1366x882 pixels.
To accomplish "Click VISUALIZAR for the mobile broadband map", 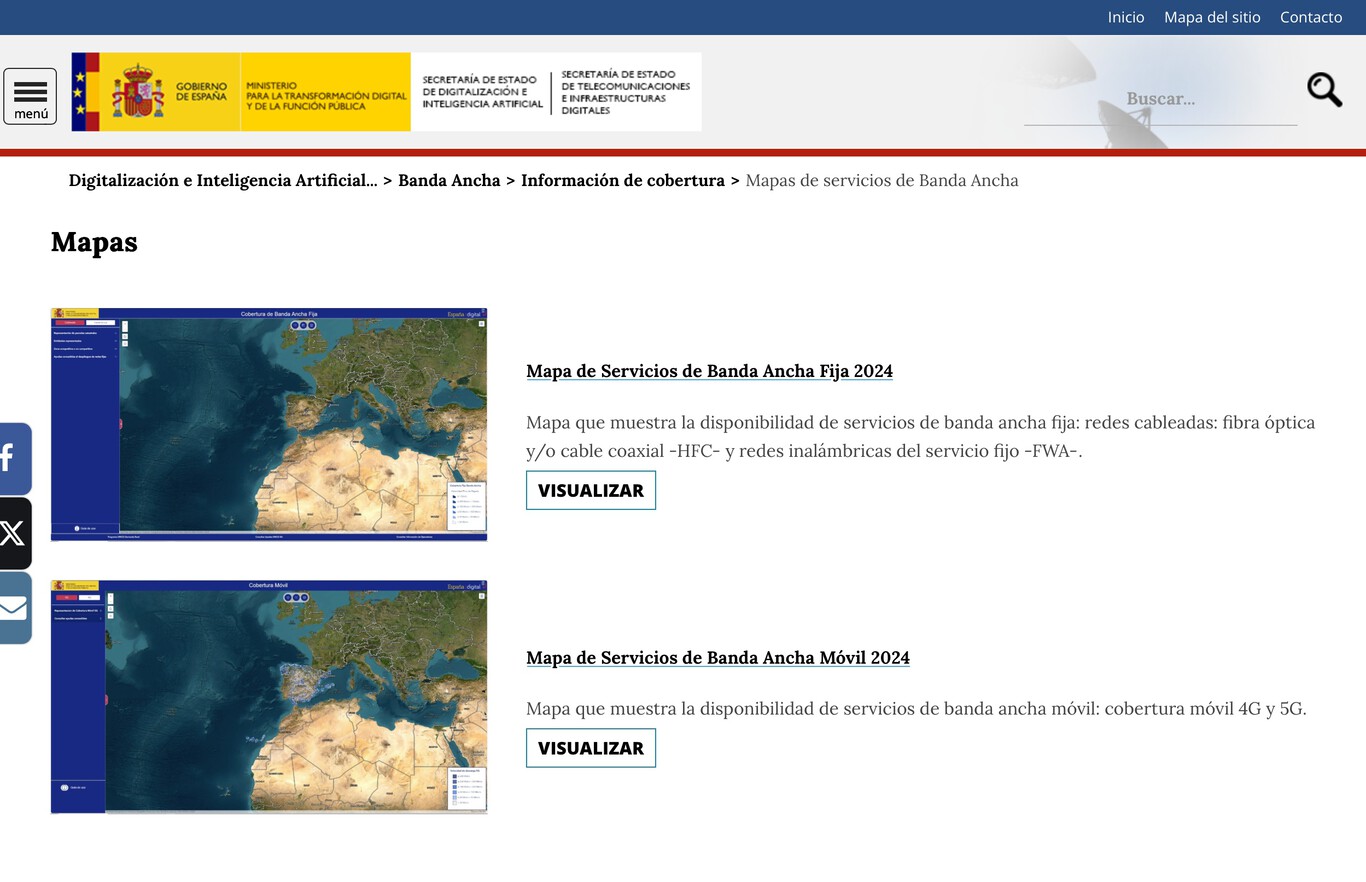I will click(x=591, y=748).
